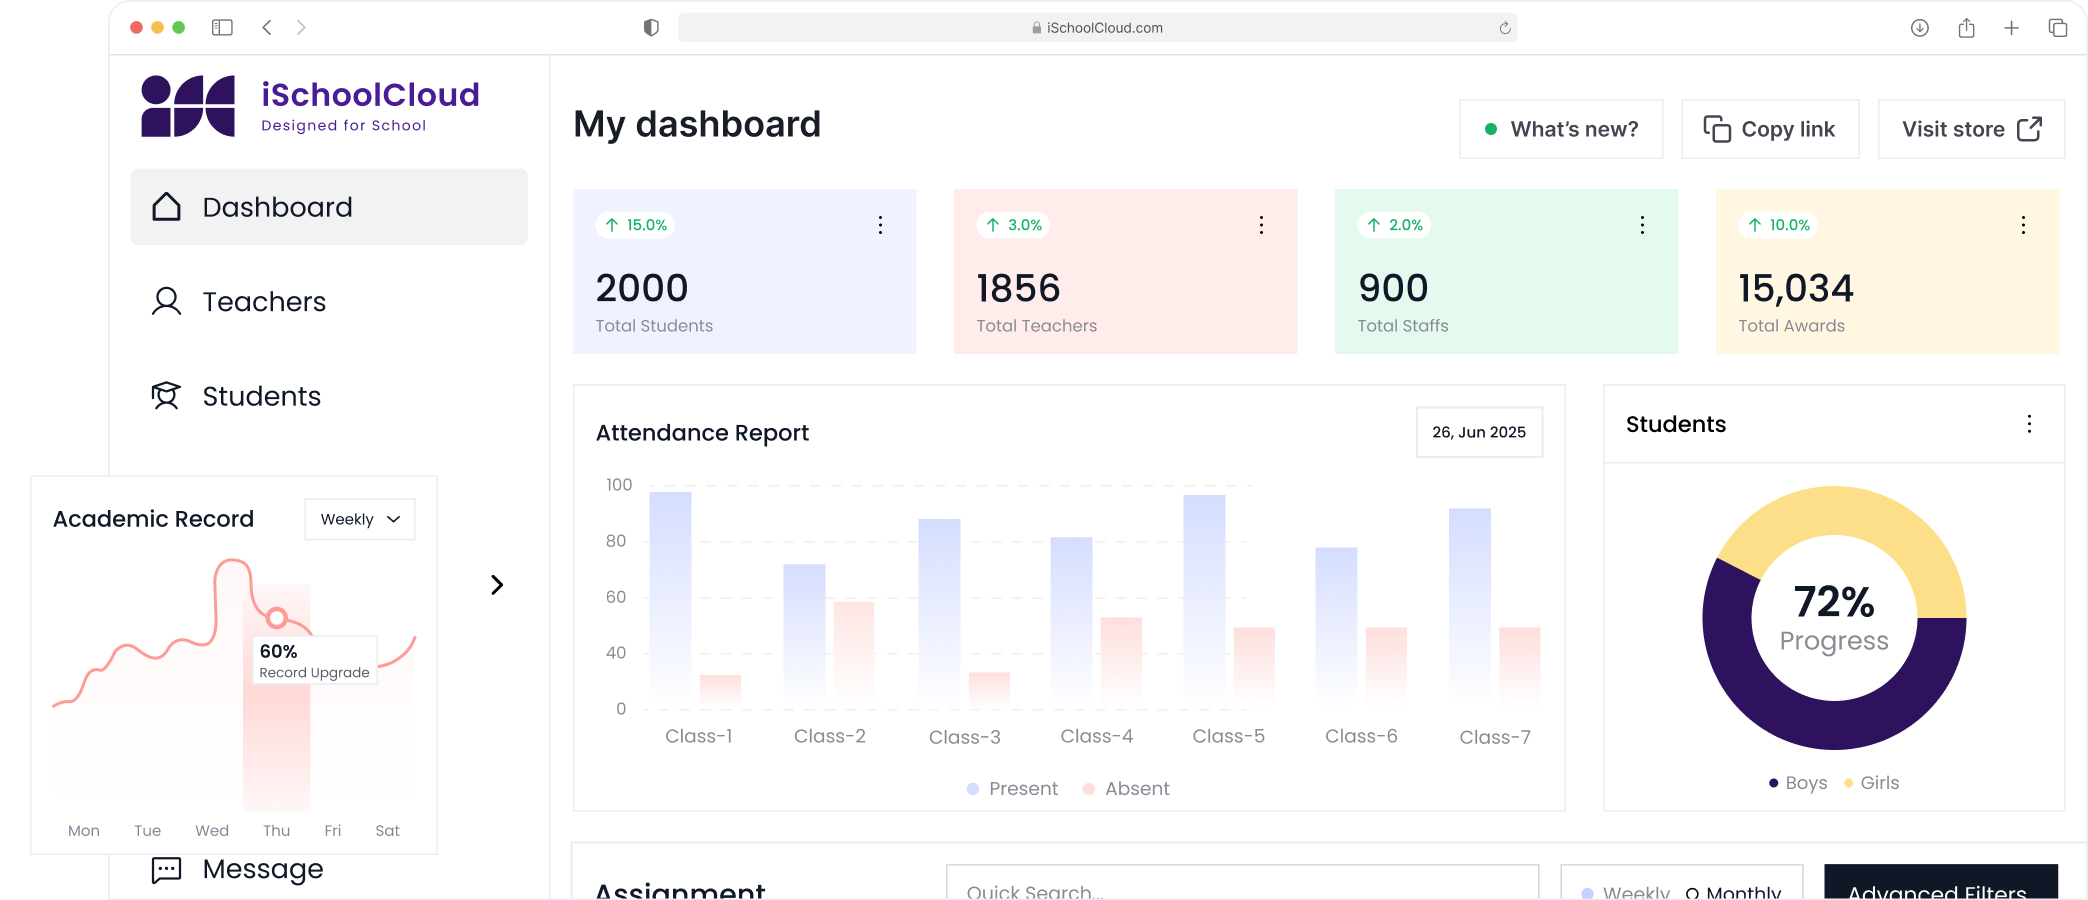Click the right chevron beside Academic Record
This screenshot has width=2088, height=900.
tap(496, 585)
